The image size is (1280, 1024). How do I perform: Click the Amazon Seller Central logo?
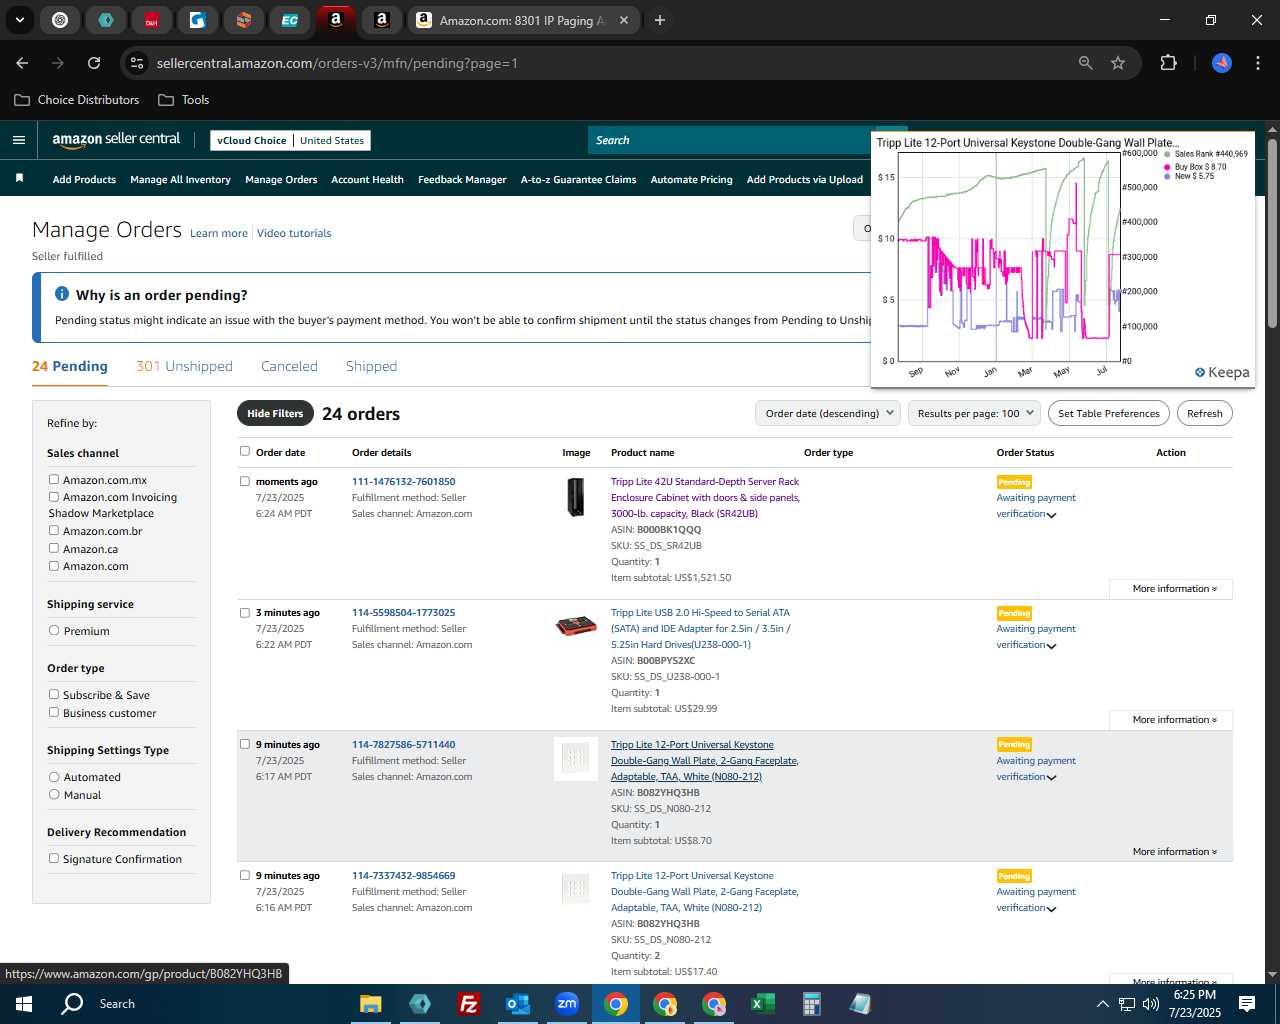[116, 140]
